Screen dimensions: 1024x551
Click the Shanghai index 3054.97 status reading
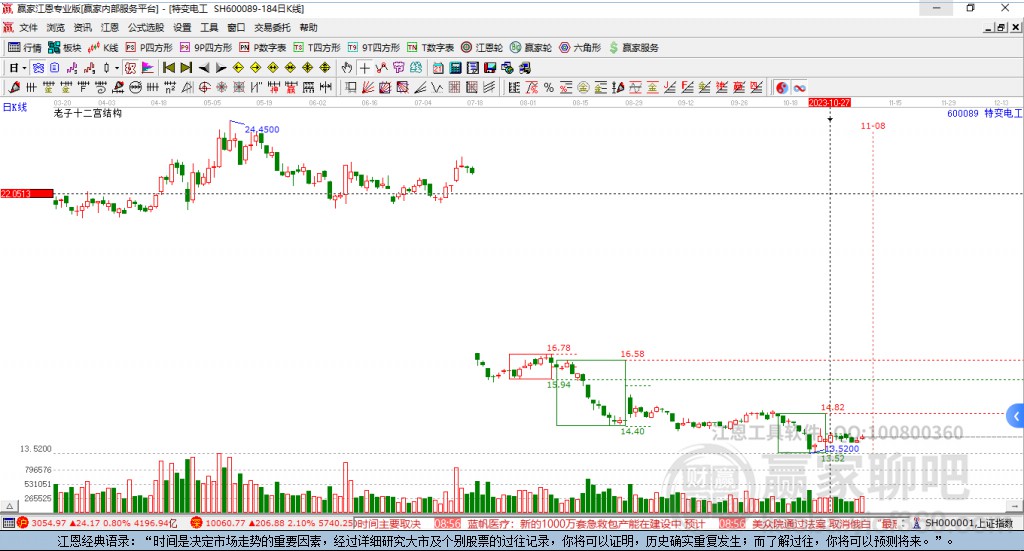(48, 523)
